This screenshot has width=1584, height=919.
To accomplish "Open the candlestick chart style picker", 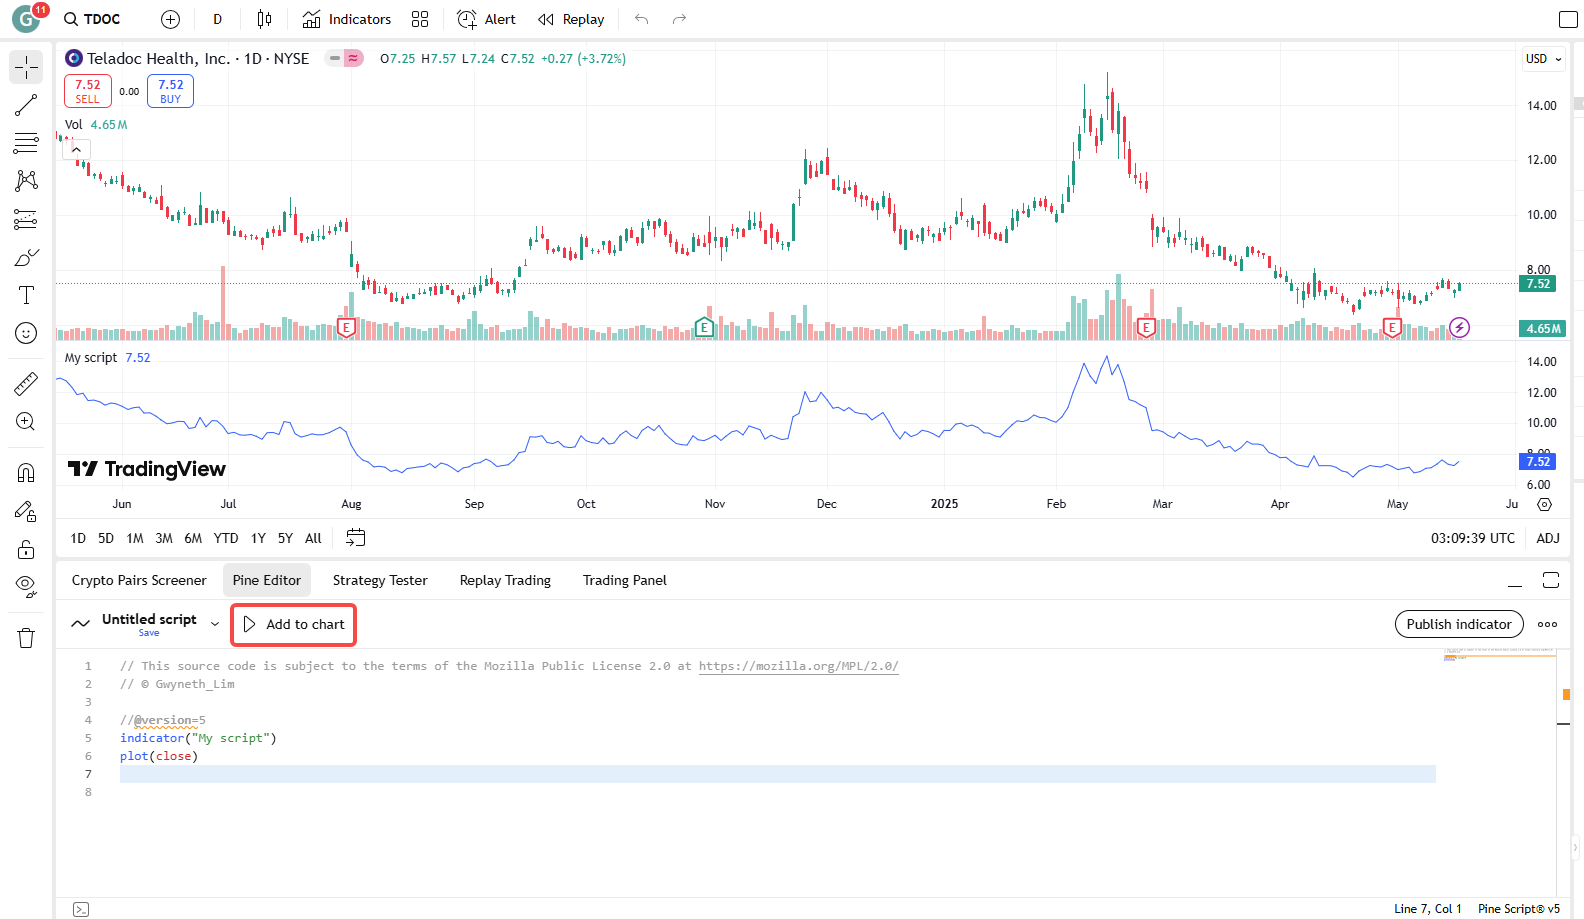I will (264, 19).
